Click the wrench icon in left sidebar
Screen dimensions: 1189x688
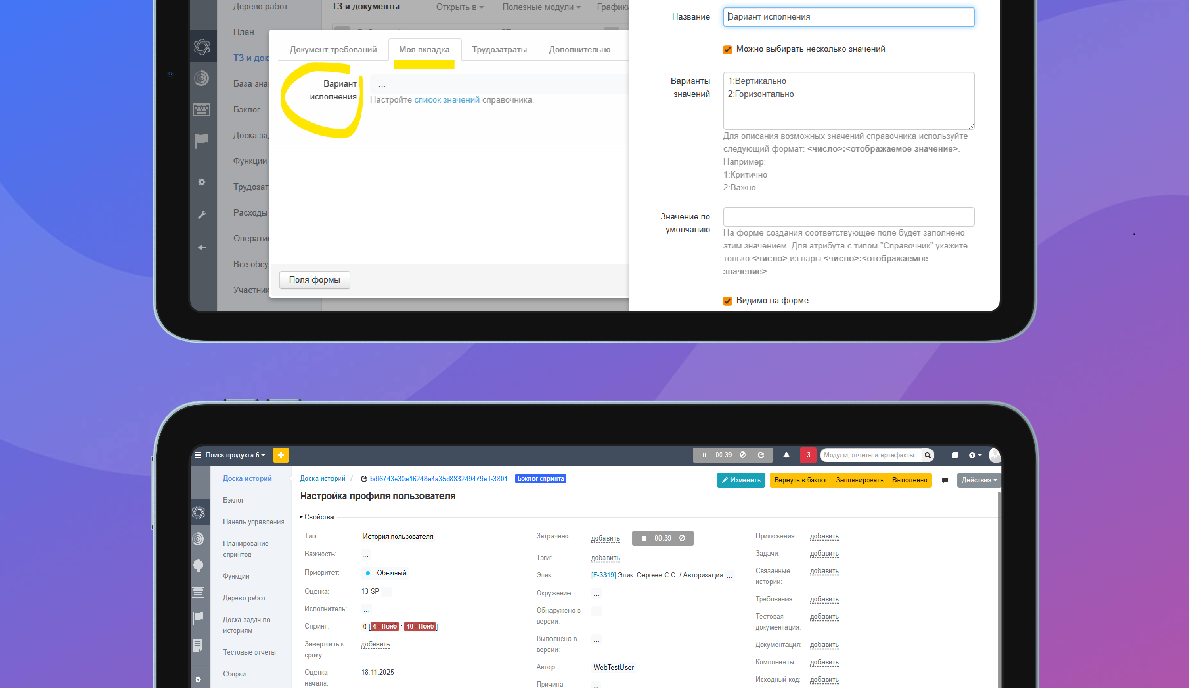pyautogui.click(x=201, y=214)
